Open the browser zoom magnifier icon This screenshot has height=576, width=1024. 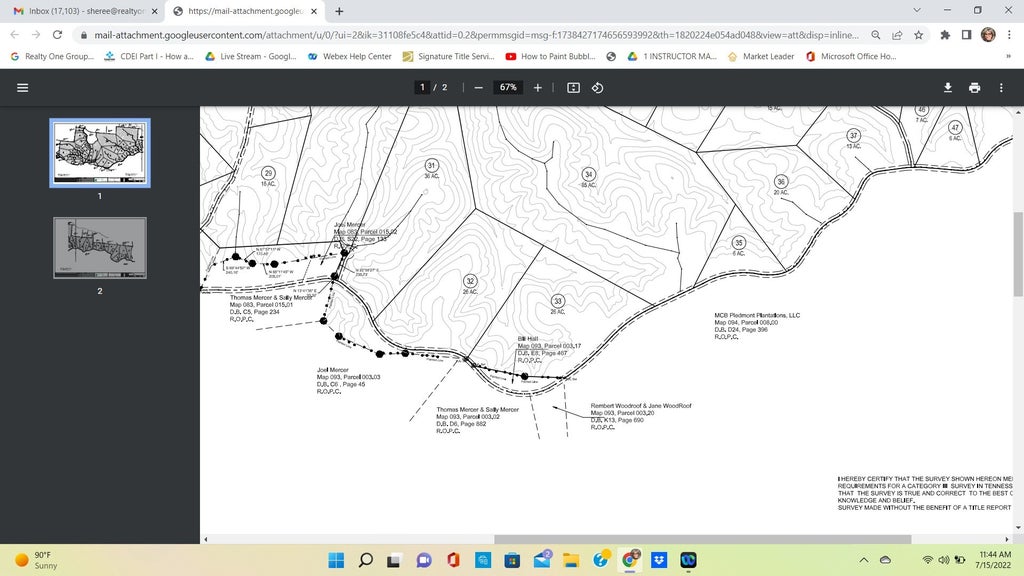(x=876, y=35)
